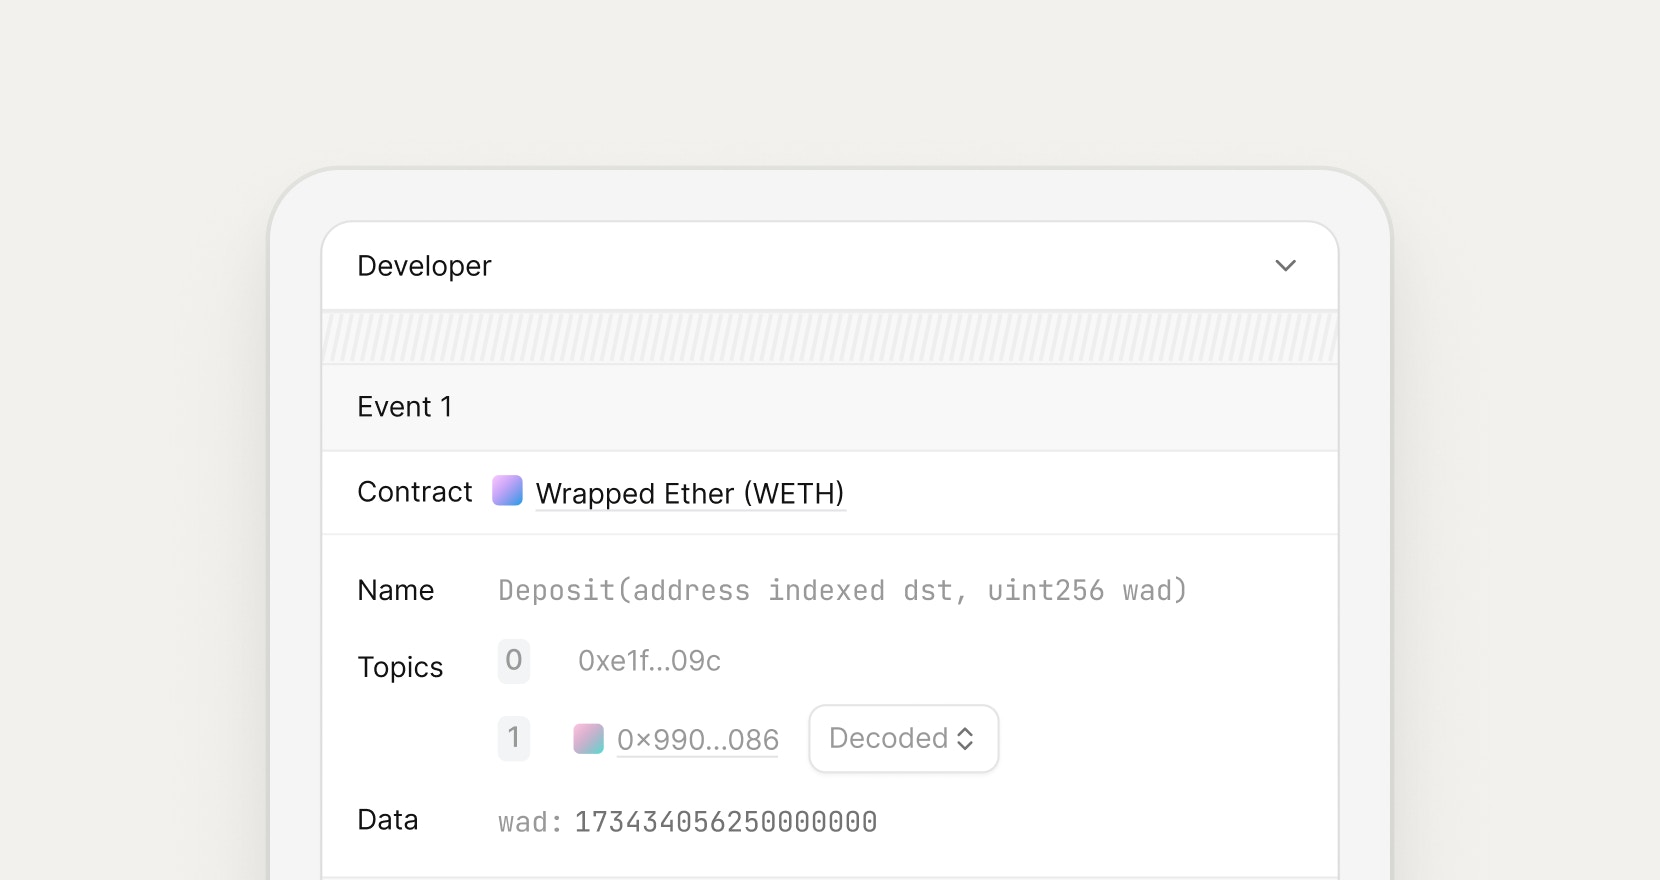Collapse the Developer section chevron
Image resolution: width=1660 pixels, height=880 pixels.
1285,266
